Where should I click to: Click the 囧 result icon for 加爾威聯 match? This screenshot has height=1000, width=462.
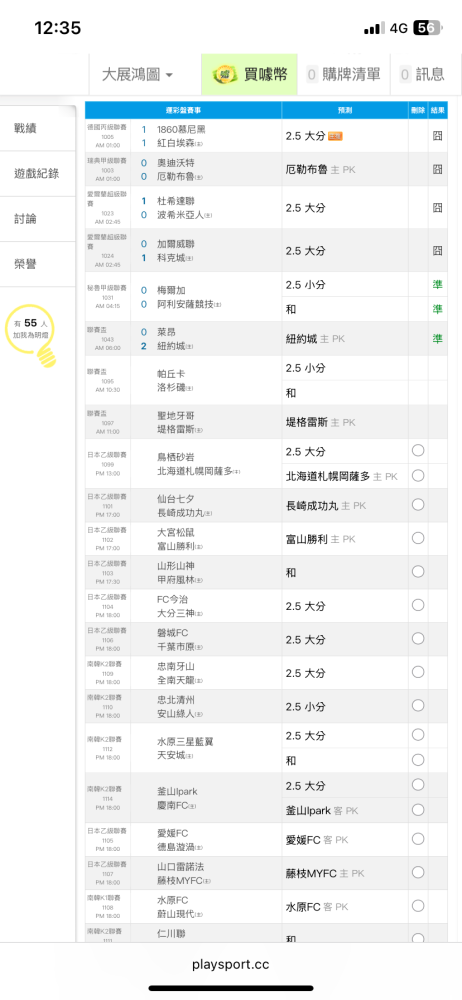coord(438,251)
